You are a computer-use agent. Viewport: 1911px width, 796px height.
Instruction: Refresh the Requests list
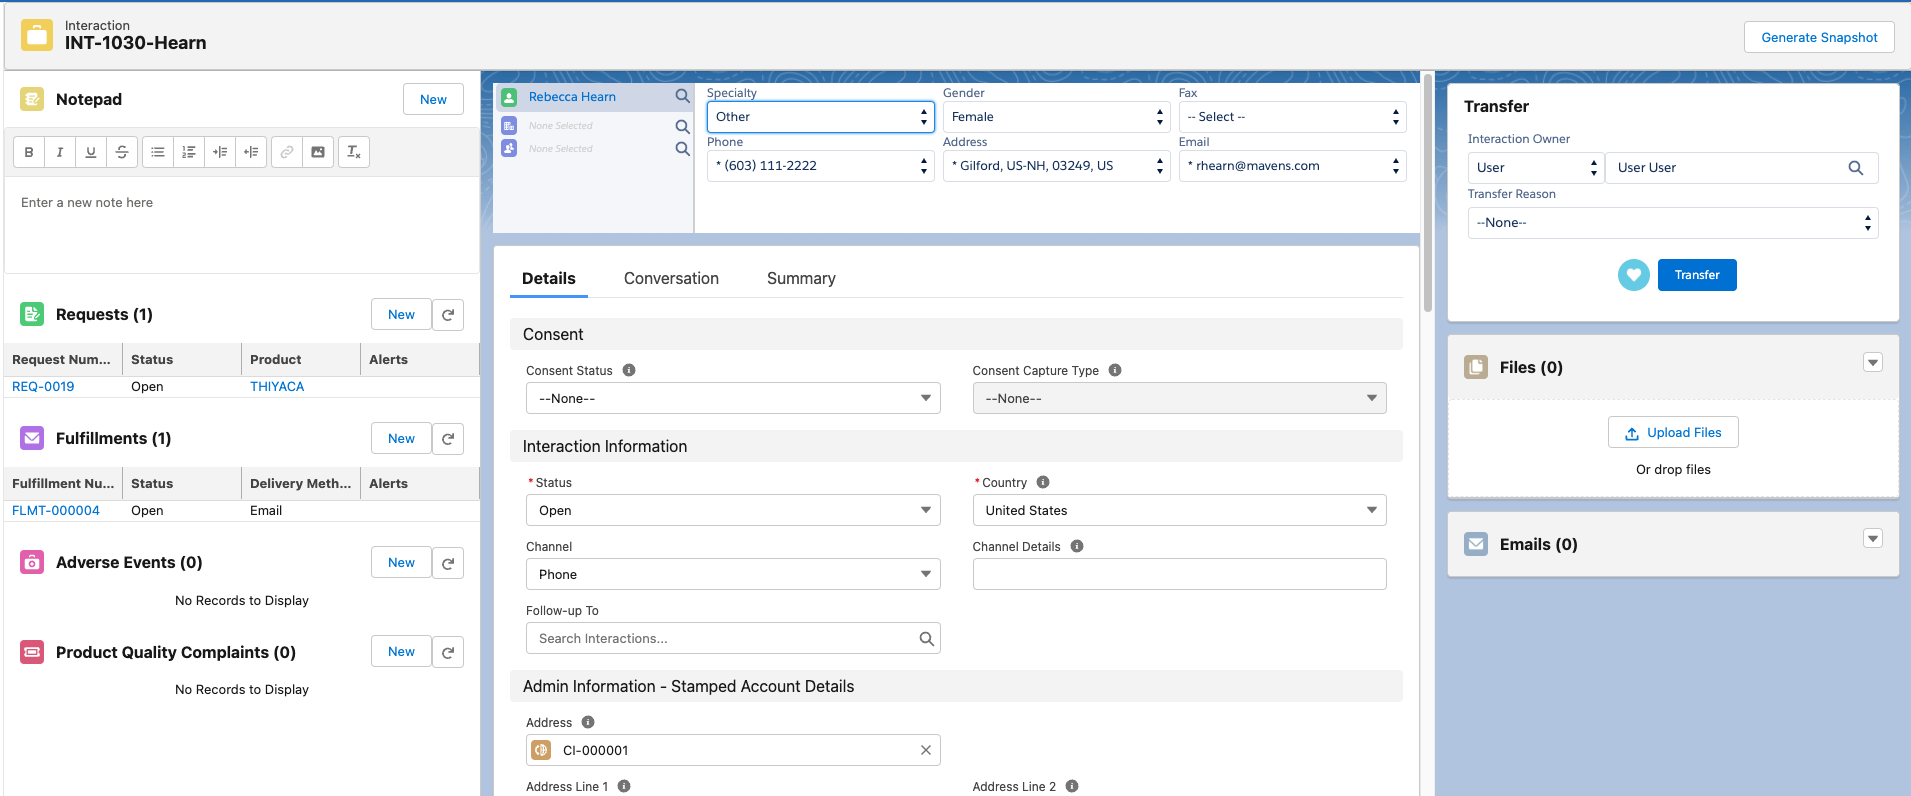(448, 314)
